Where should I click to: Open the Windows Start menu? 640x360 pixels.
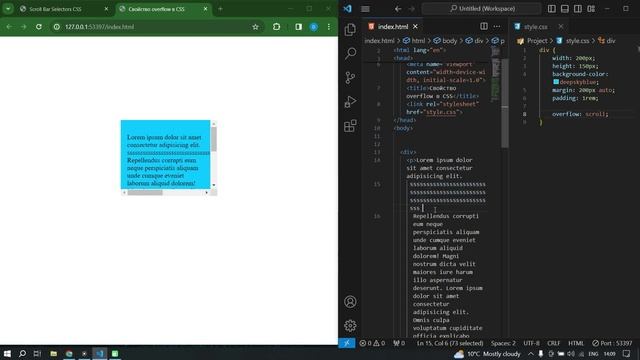coord(7,353)
